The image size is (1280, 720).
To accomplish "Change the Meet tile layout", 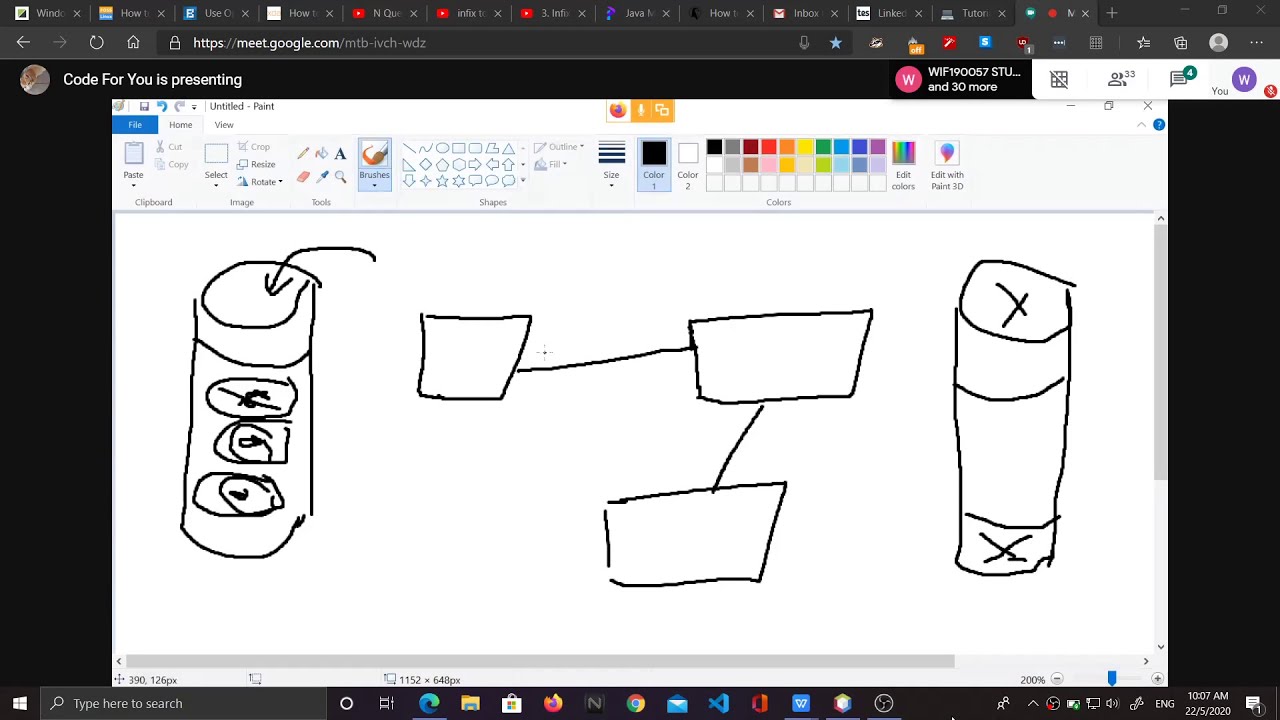I will (x=1059, y=79).
